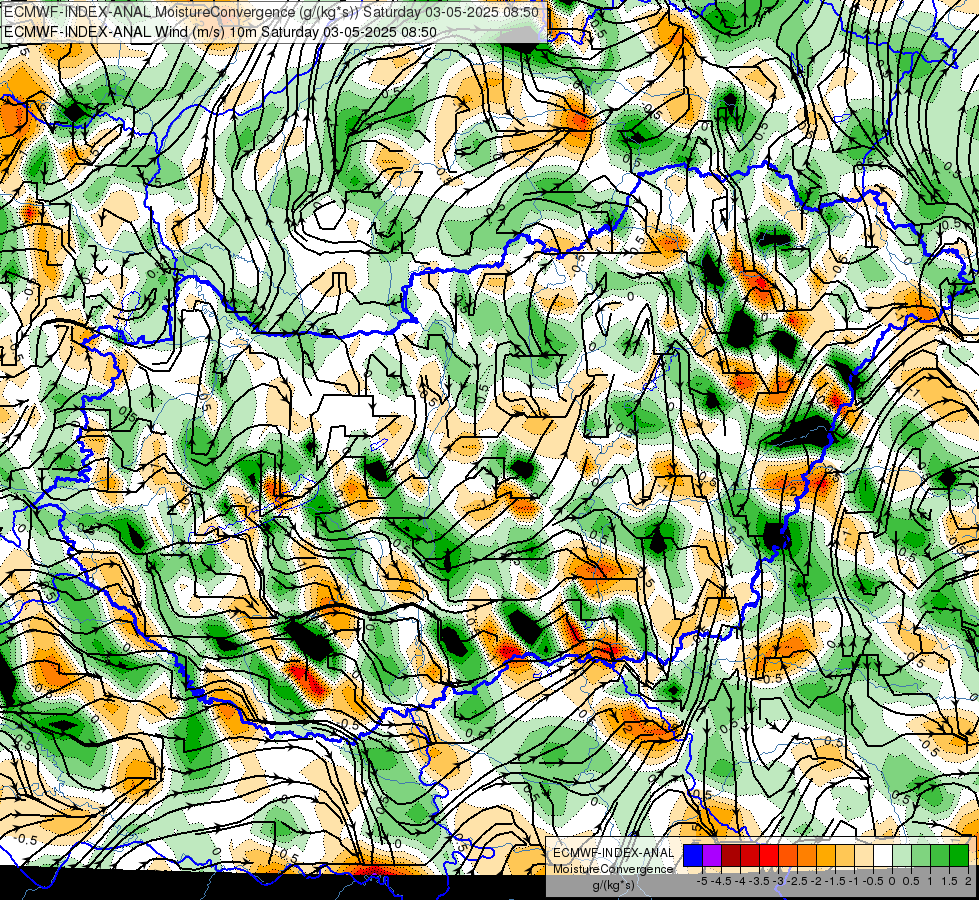This screenshot has width=979, height=900.
Task: Pick the medium green swatch between 1 and 1.5
Action: point(940,855)
